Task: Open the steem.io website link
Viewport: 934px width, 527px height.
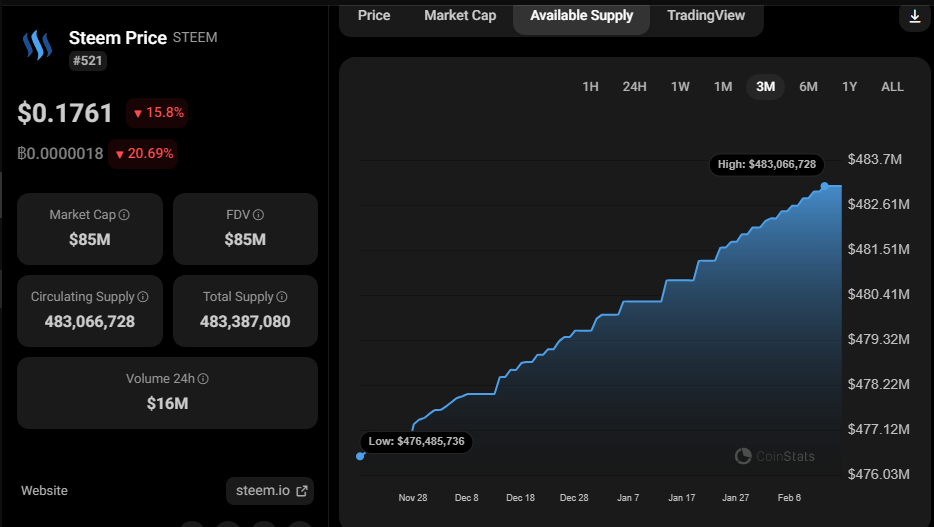Action: click(x=270, y=491)
